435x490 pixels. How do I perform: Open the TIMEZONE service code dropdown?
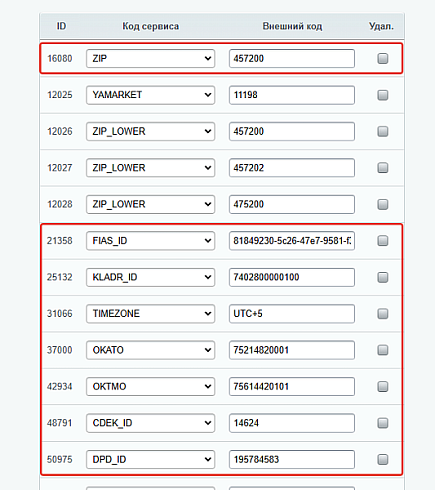pyautogui.click(x=150, y=314)
